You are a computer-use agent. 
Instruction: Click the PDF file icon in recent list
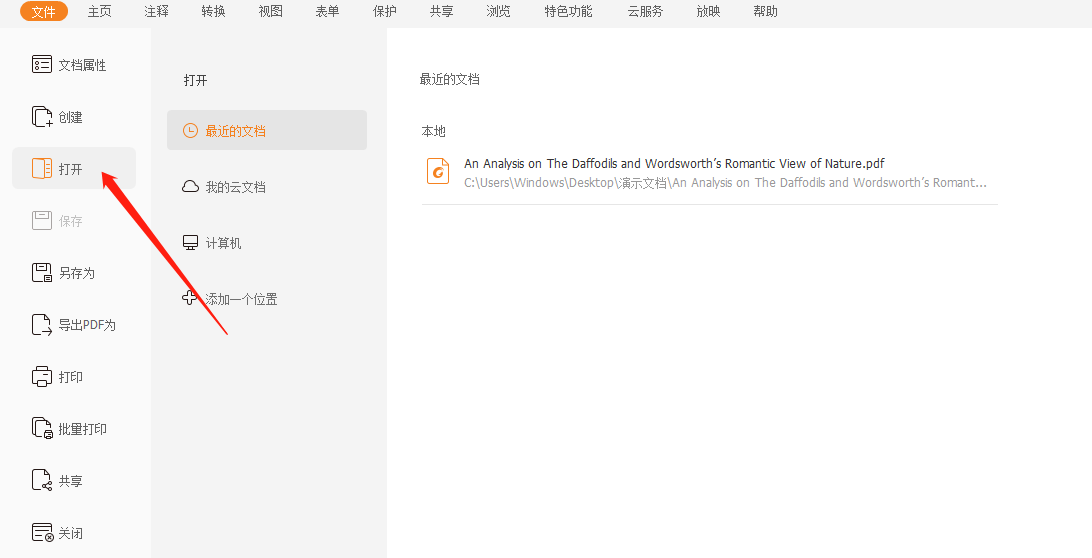438,172
